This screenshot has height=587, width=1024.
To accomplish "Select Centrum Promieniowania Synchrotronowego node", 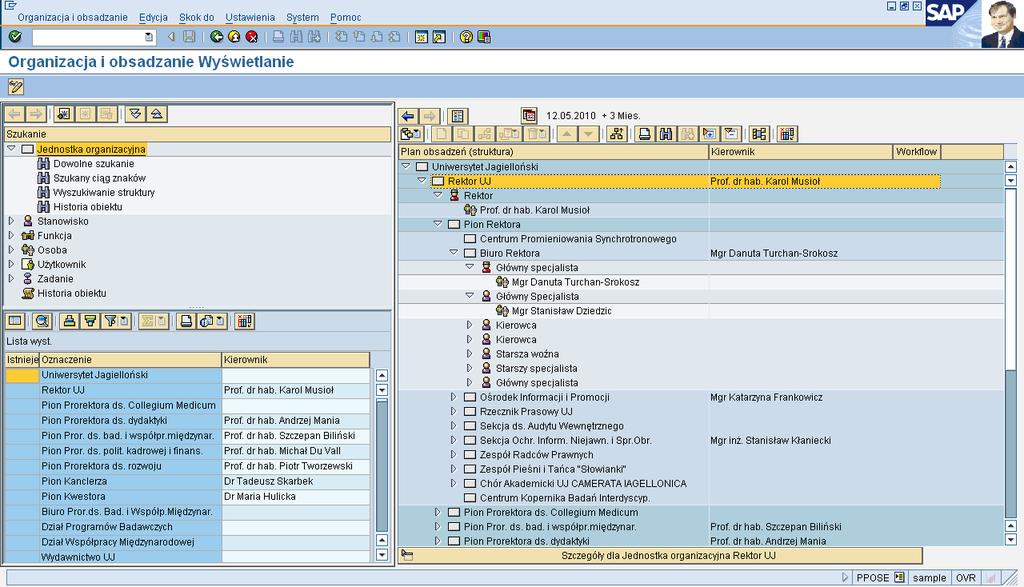I will [x=578, y=239].
